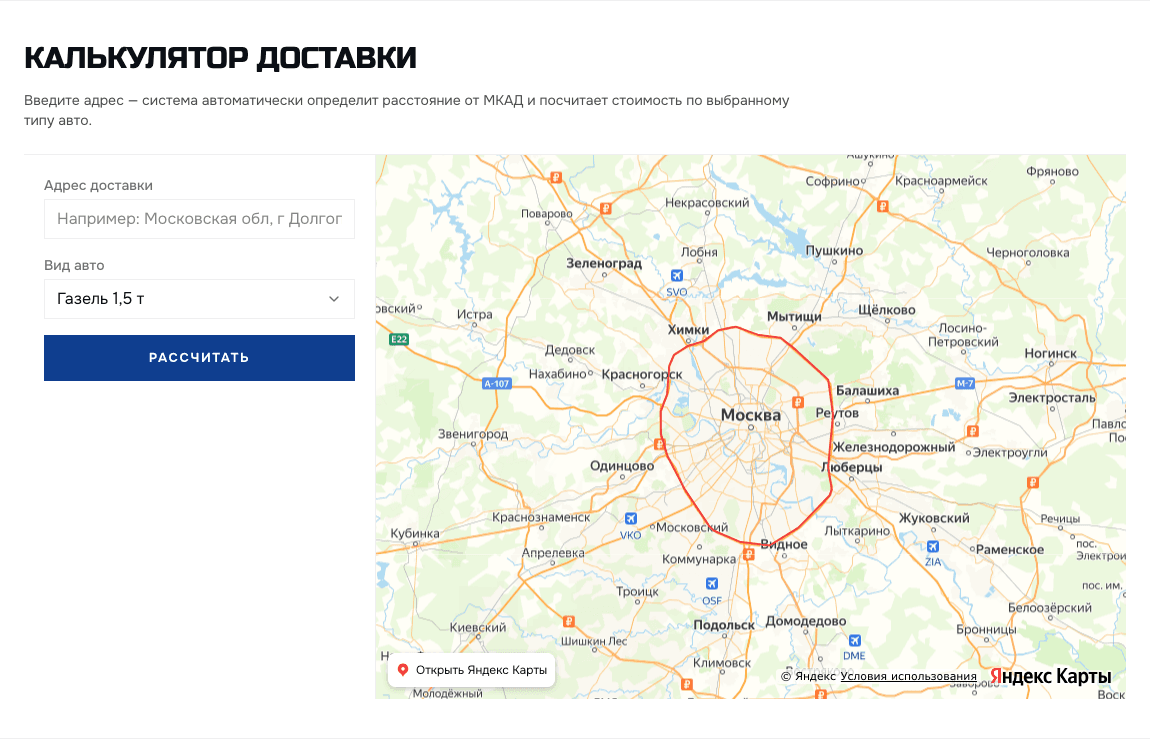Click the Поварово label on map

point(546,213)
